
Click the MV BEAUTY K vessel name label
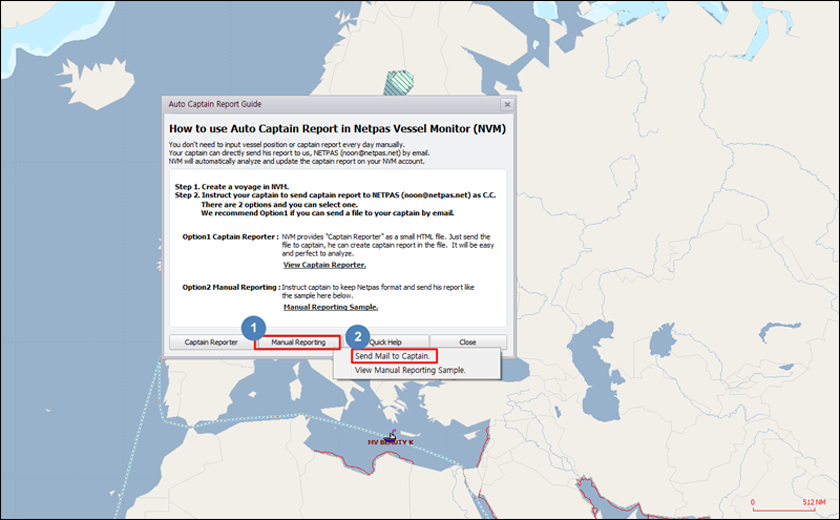(x=391, y=442)
